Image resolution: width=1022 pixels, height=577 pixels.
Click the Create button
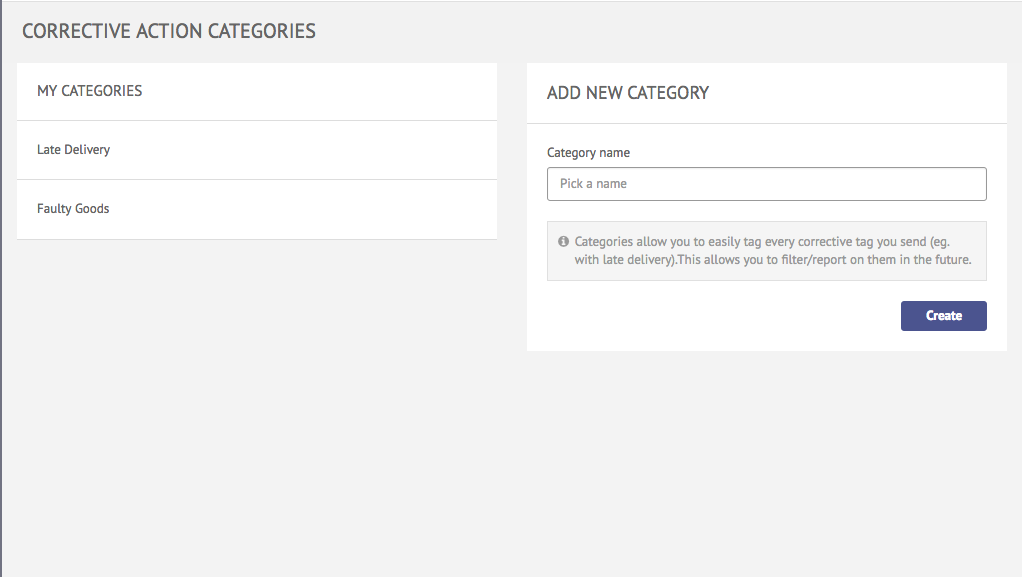(x=943, y=316)
